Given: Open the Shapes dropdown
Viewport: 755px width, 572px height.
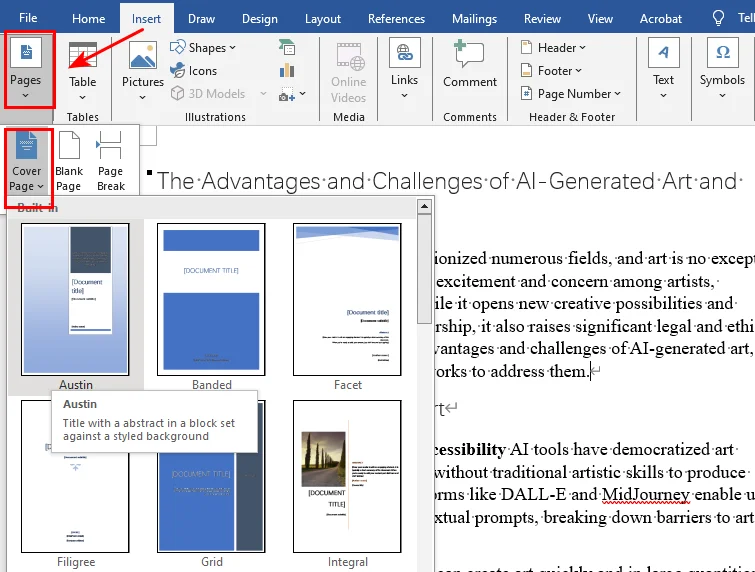Looking at the screenshot, I should pyautogui.click(x=203, y=48).
